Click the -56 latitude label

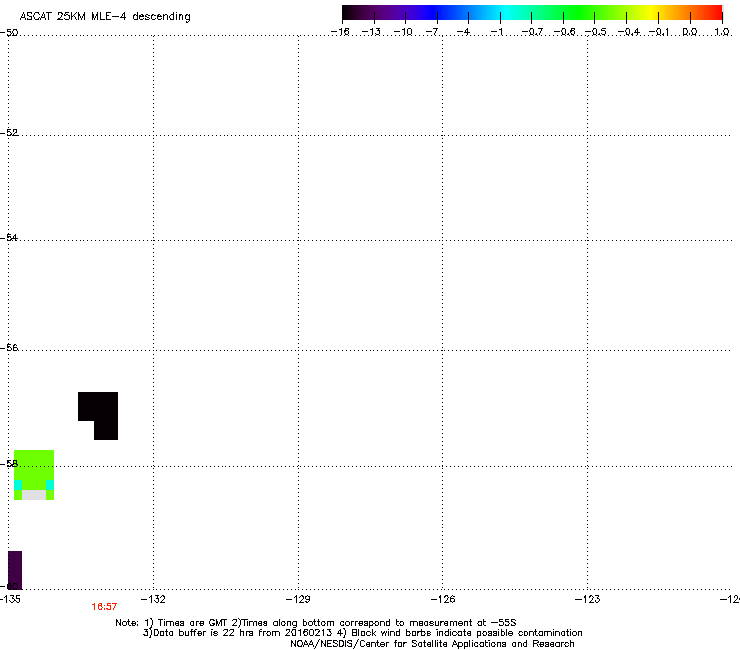(x=9, y=347)
